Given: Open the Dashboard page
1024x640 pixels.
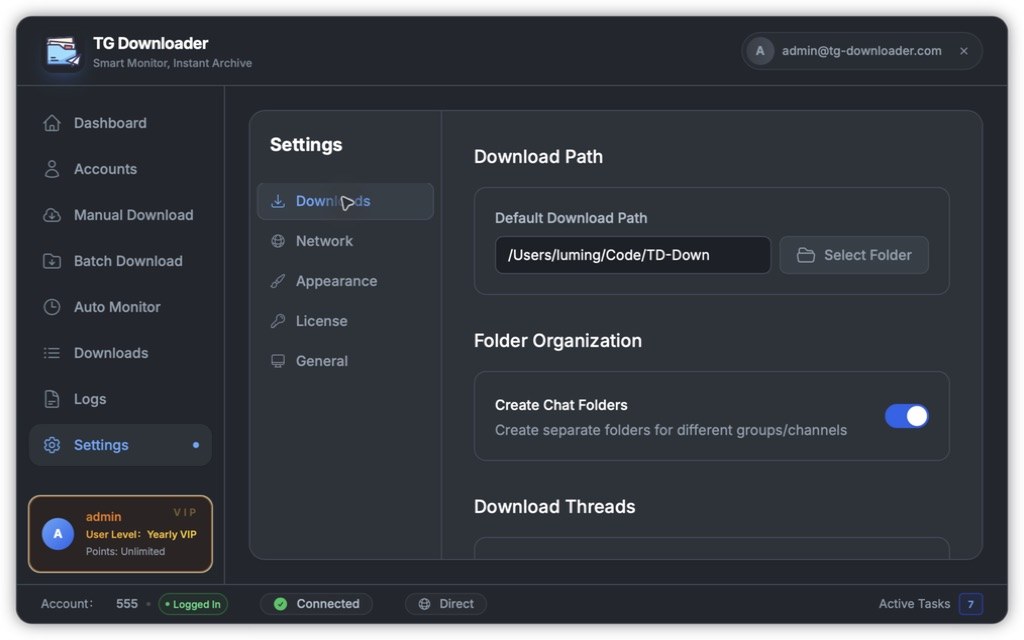Looking at the screenshot, I should click(x=120, y=123).
